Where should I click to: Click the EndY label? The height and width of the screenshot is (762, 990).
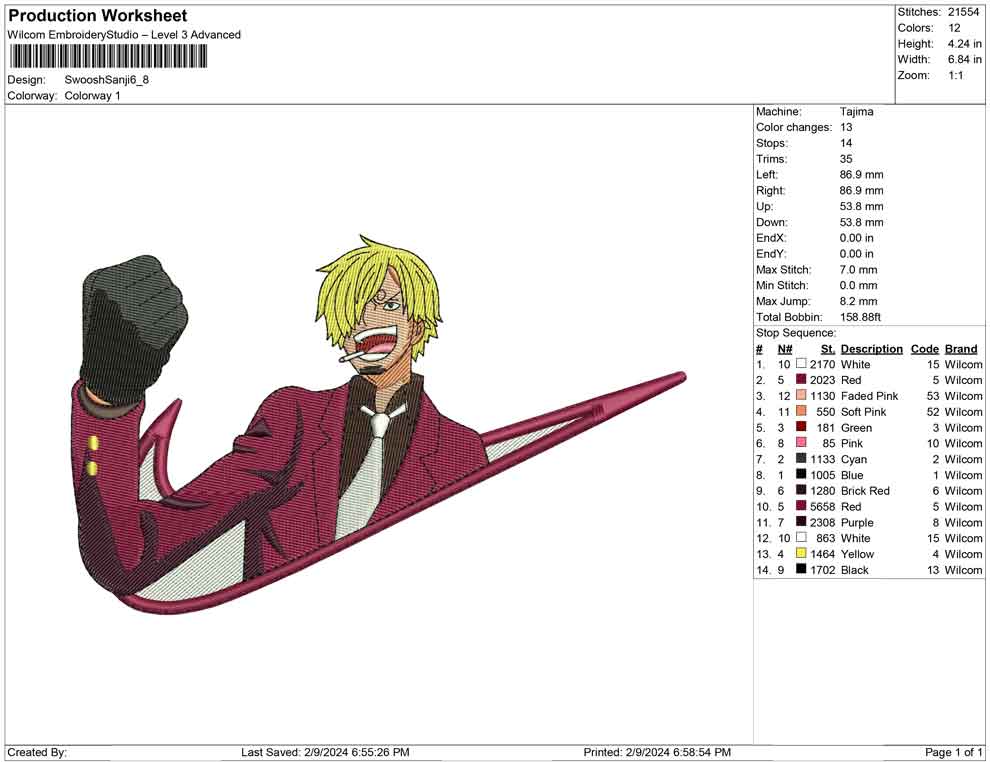[x=771, y=254]
